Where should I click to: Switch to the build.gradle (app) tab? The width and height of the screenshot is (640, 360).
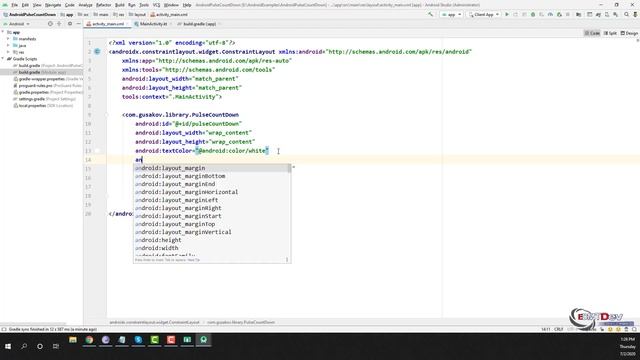click(199, 24)
